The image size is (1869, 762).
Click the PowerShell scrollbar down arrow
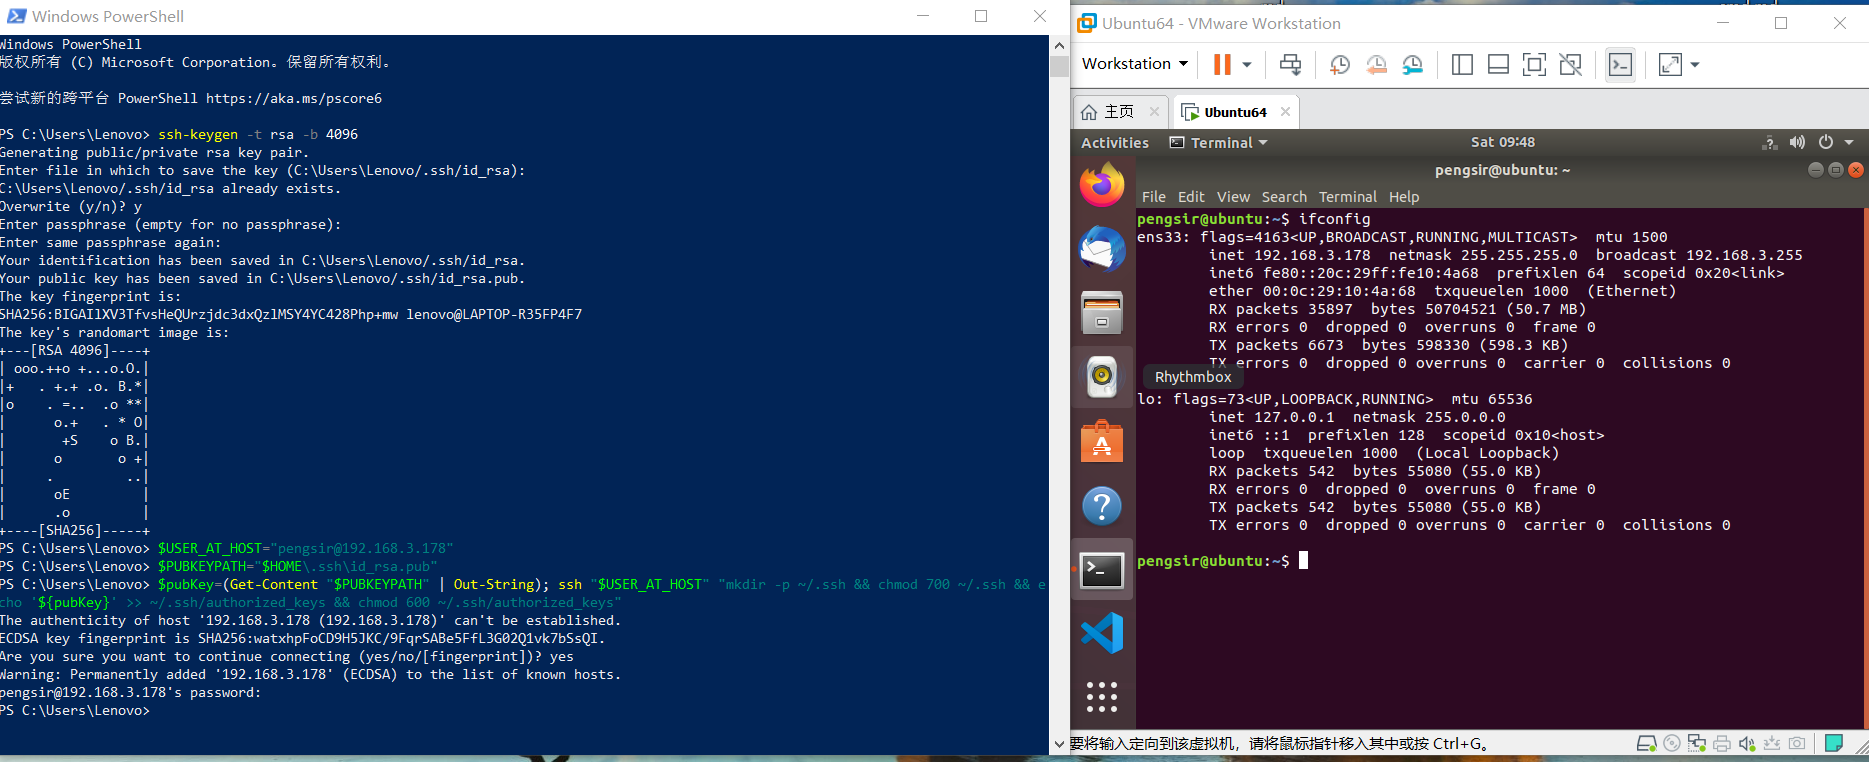1059,744
